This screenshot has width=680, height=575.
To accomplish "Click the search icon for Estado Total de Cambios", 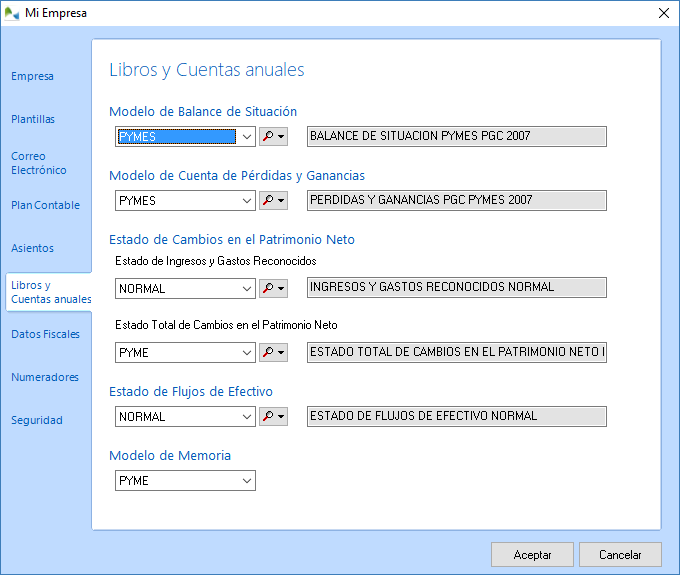I will point(273,352).
